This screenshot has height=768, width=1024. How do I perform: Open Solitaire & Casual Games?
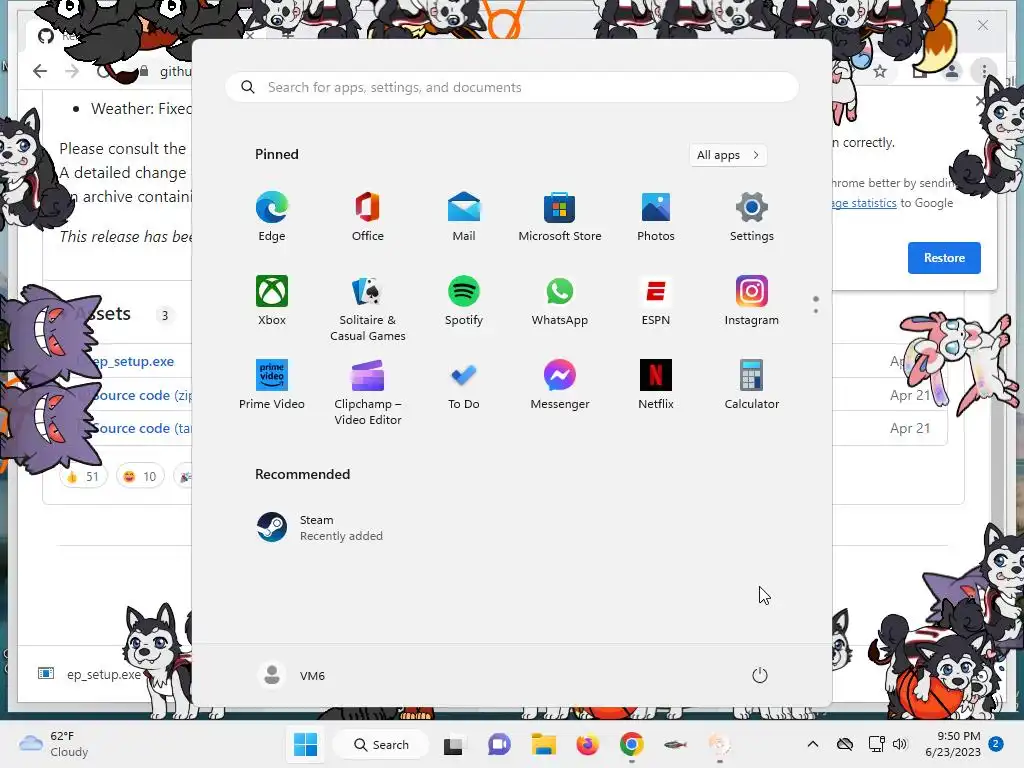[x=368, y=308]
